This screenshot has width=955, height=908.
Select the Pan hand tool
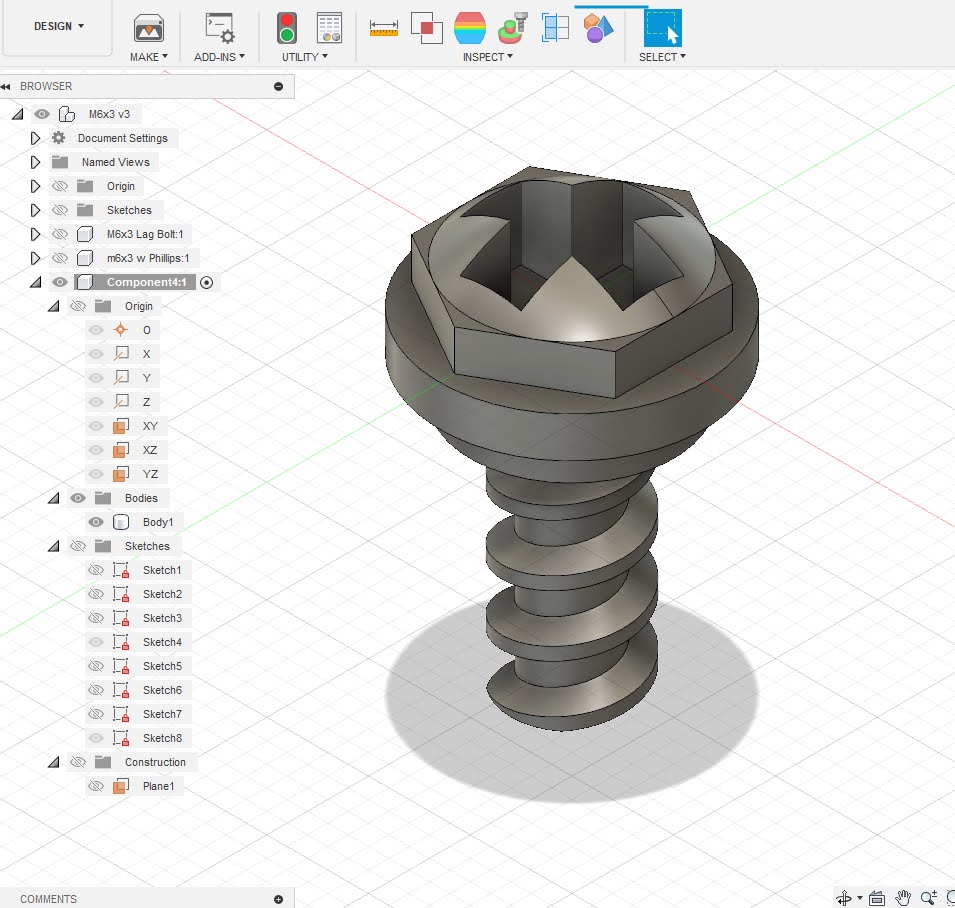(903, 898)
